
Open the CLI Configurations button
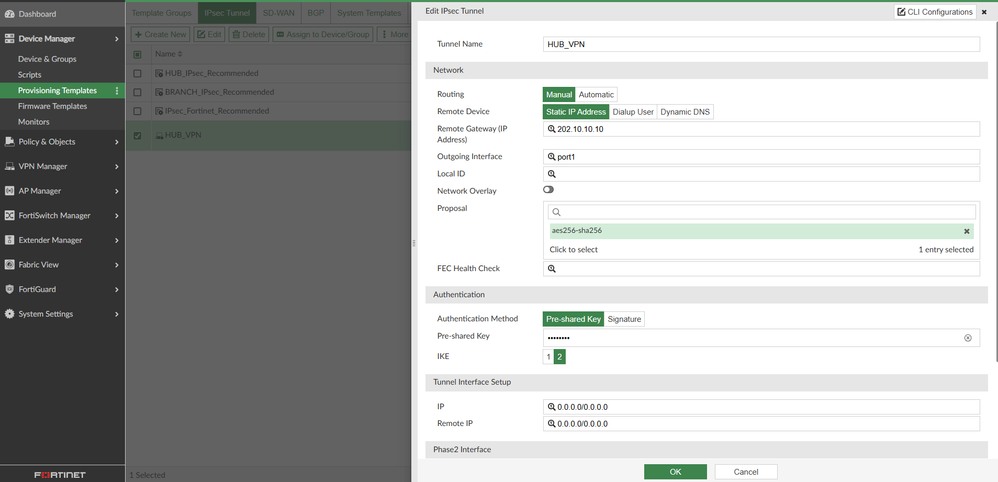935,12
